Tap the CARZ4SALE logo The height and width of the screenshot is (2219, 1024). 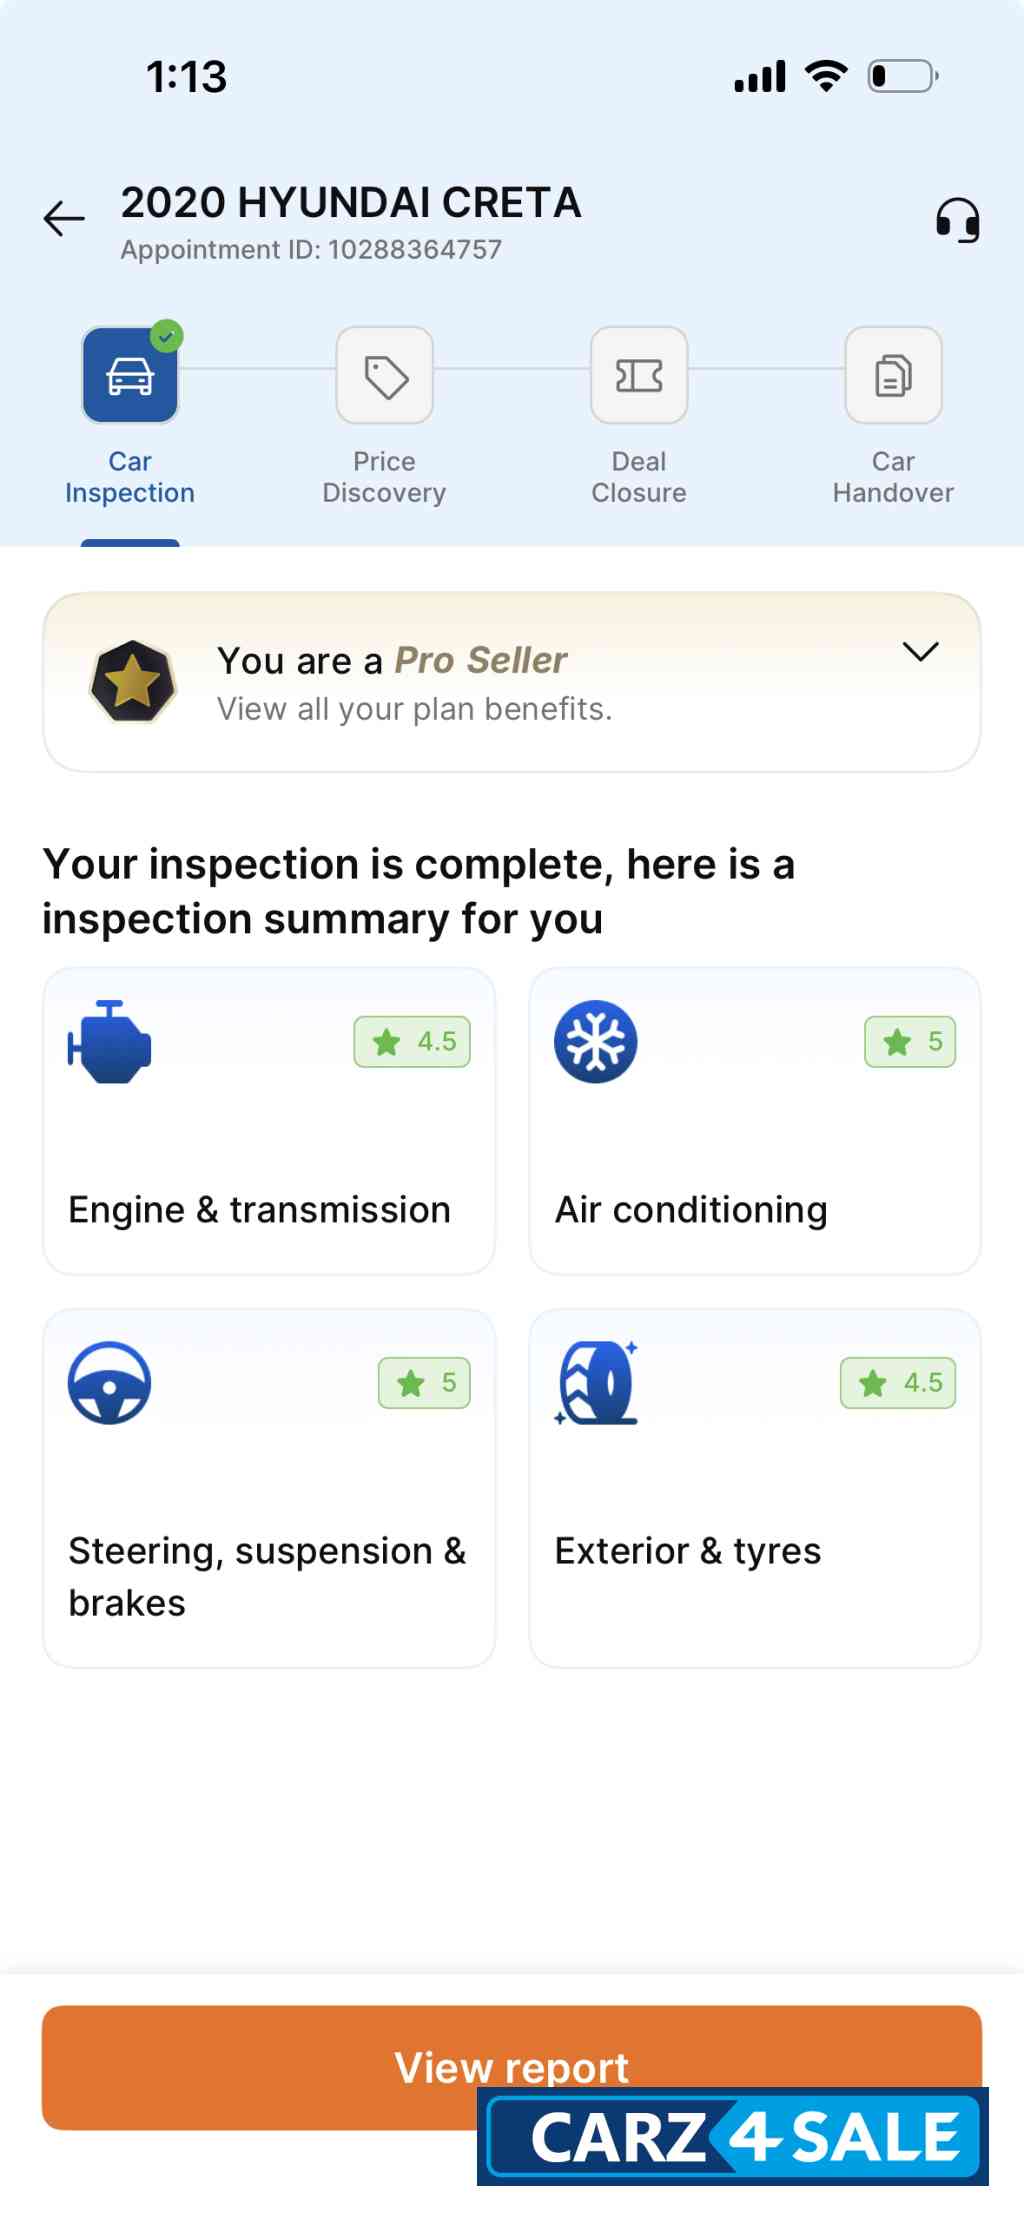[x=733, y=2137]
